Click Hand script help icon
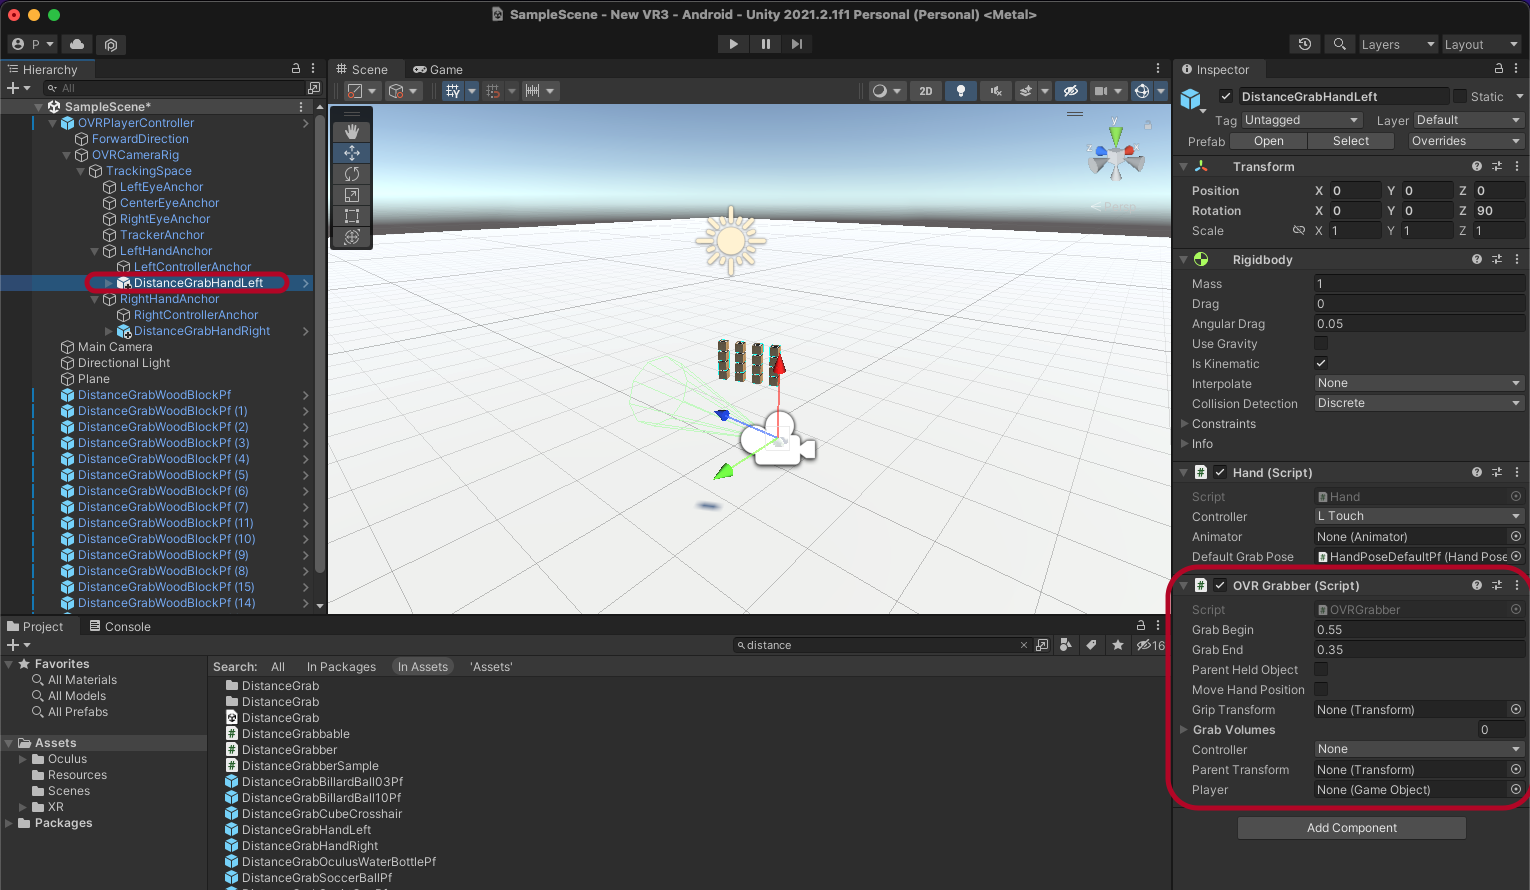Viewport: 1530px width, 890px height. [1477, 472]
